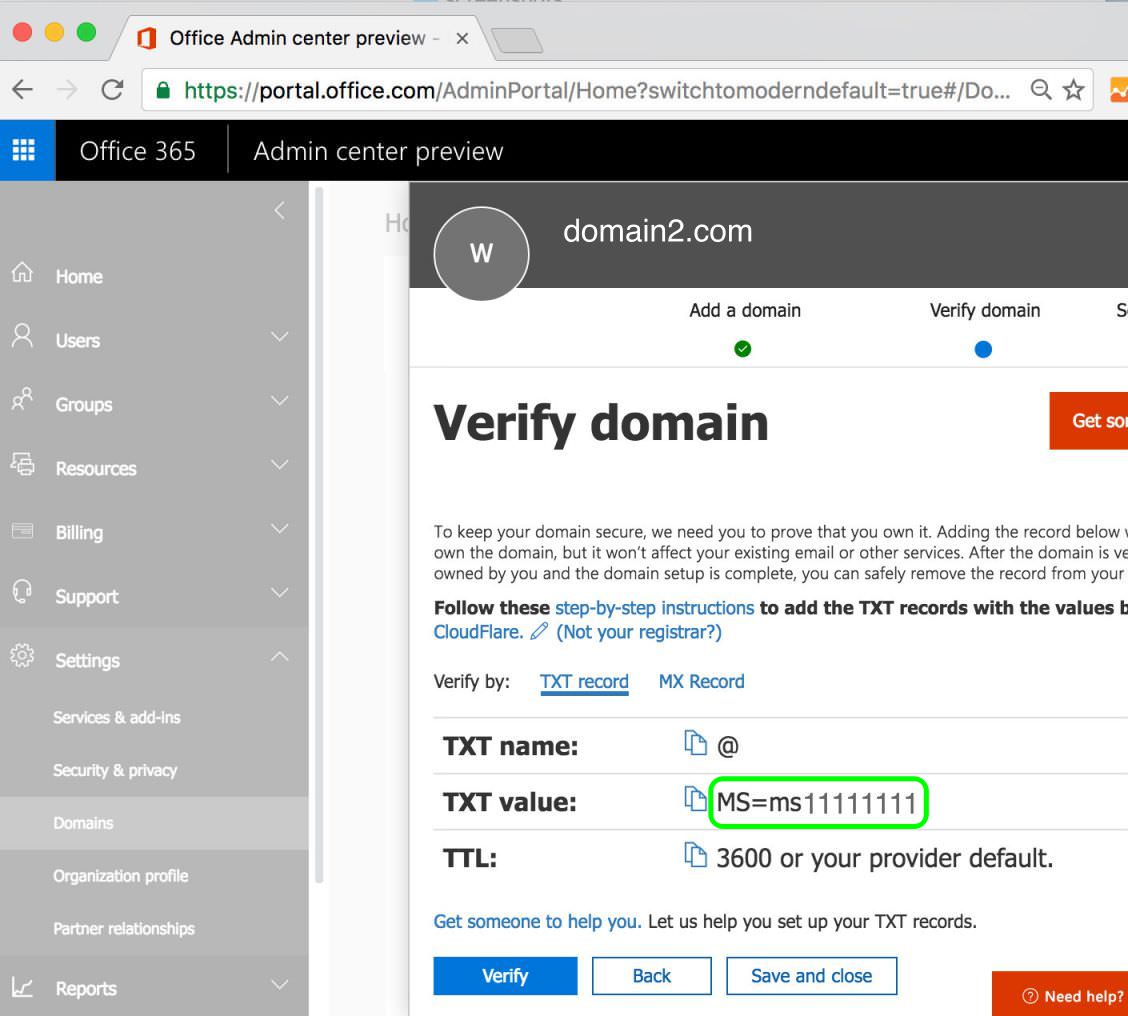Click the Admin center preview header text
Screen dimensions: 1128x1016
click(x=378, y=151)
